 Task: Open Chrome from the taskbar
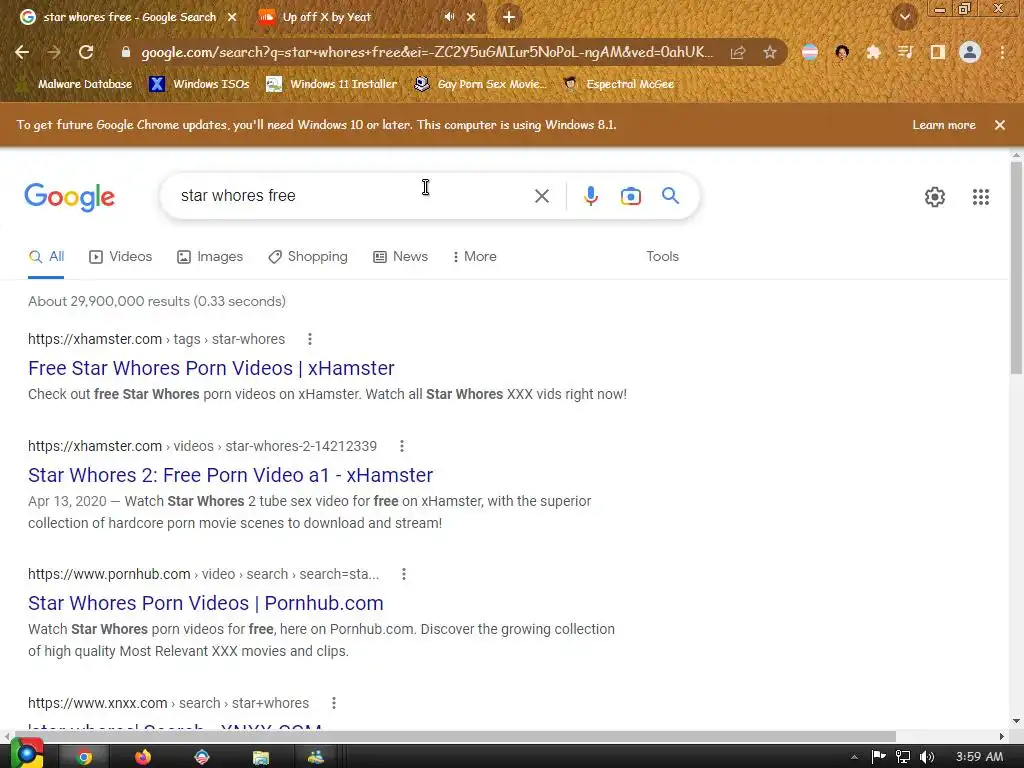coord(84,757)
